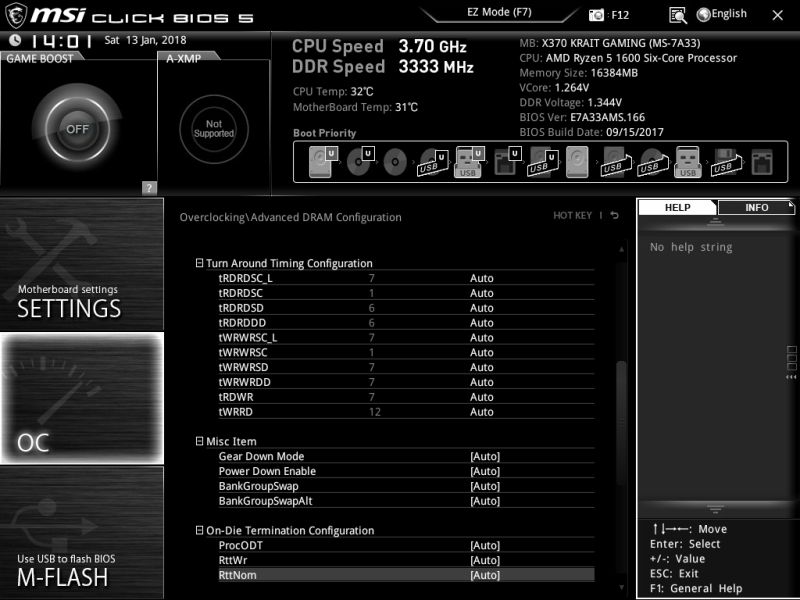Switch to the INFO tab
800x600 pixels.
tap(756, 207)
